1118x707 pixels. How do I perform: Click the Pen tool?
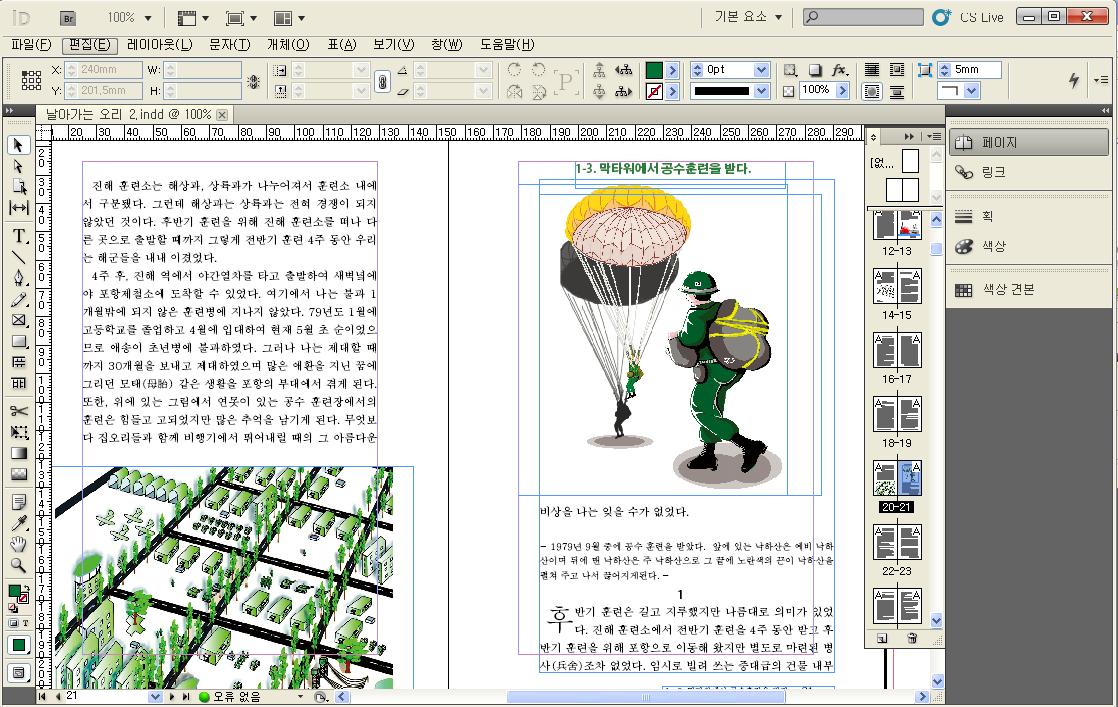pyautogui.click(x=18, y=278)
